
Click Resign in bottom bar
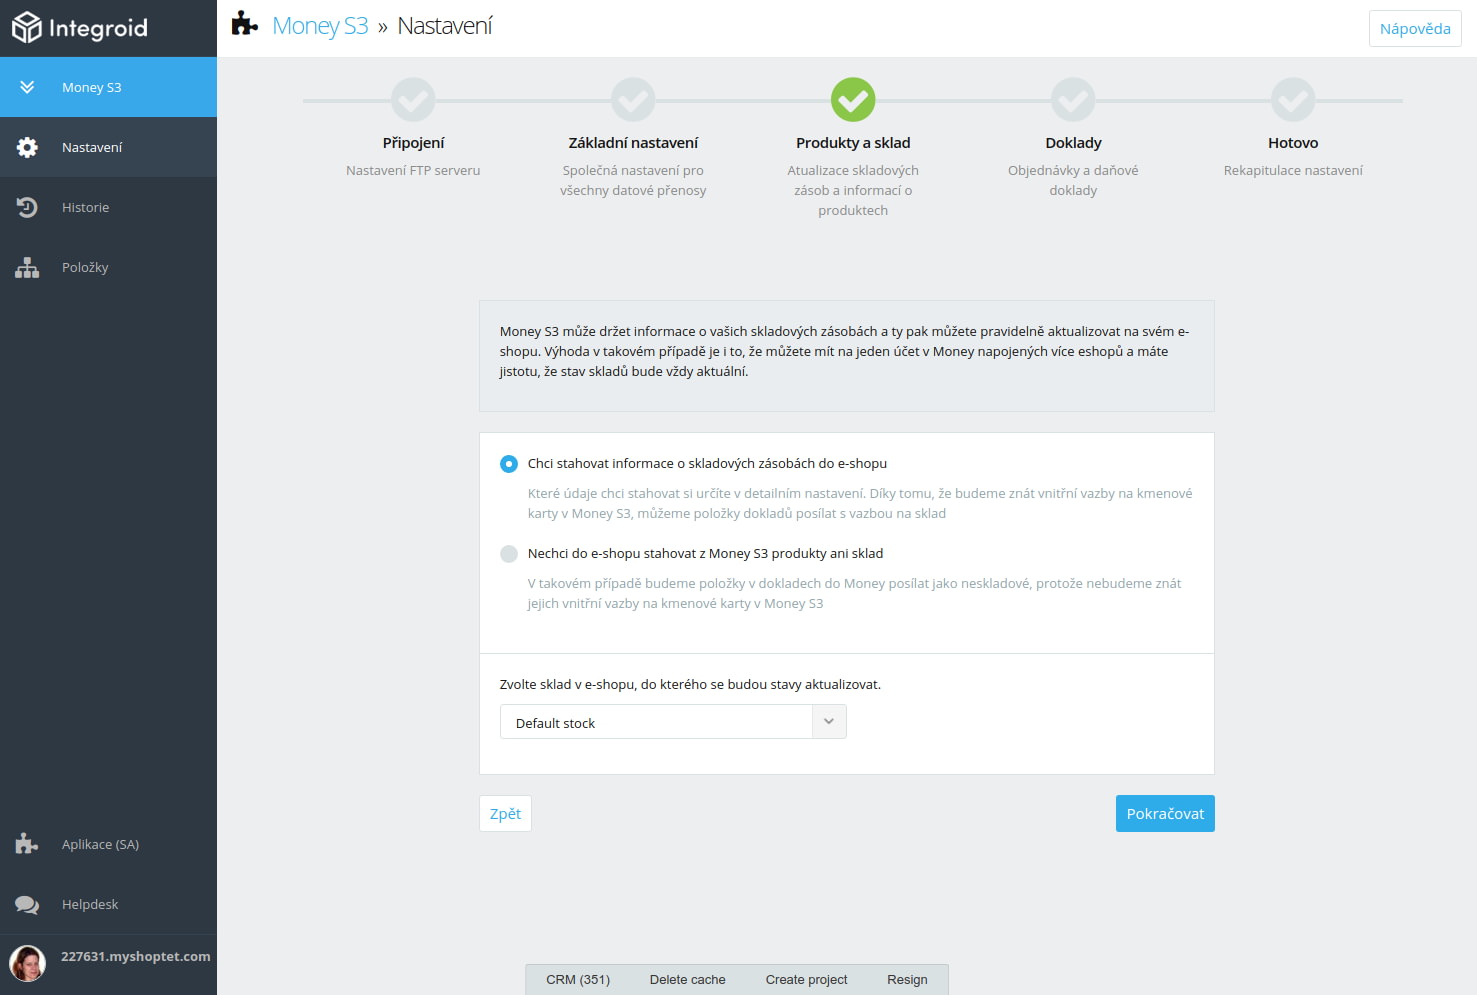pos(907,980)
